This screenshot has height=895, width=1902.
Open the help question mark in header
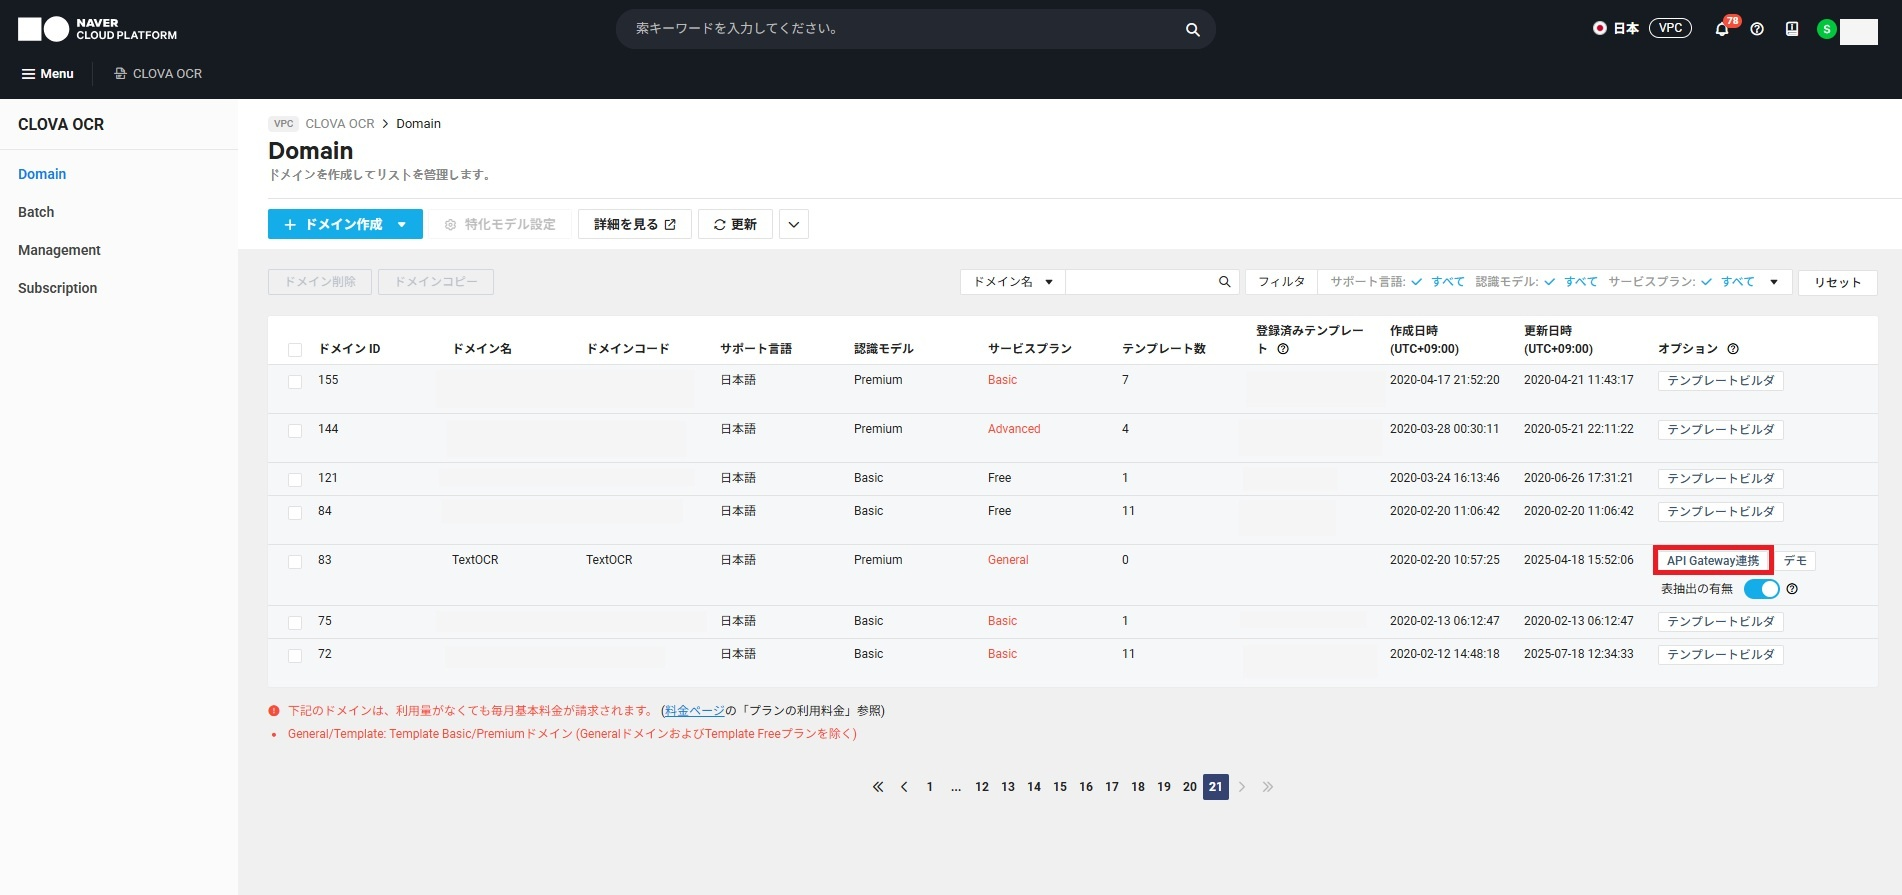coord(1757,29)
